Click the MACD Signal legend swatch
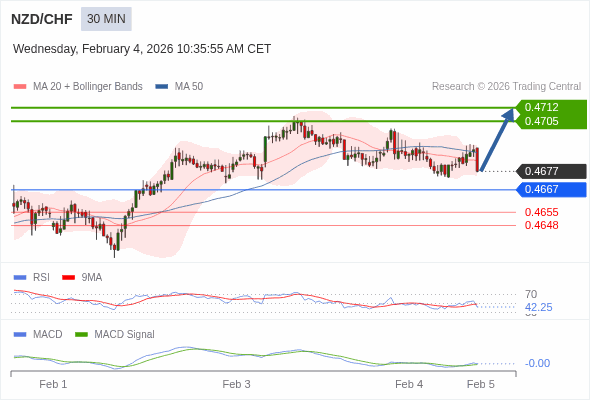 click(81, 335)
